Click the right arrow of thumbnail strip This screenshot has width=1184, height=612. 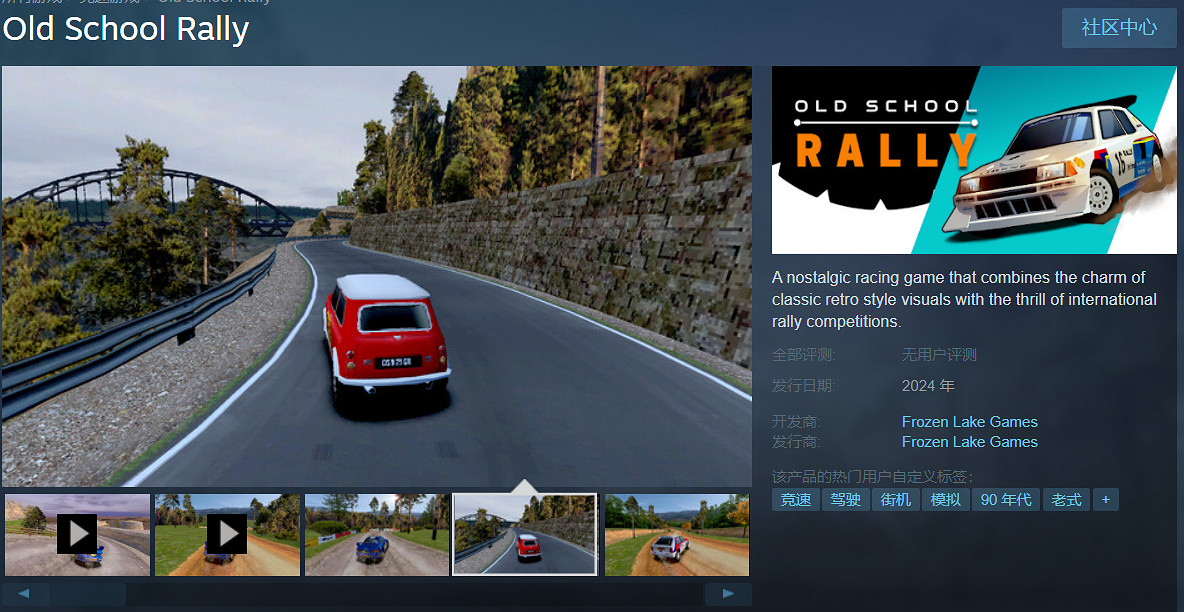[x=727, y=594]
